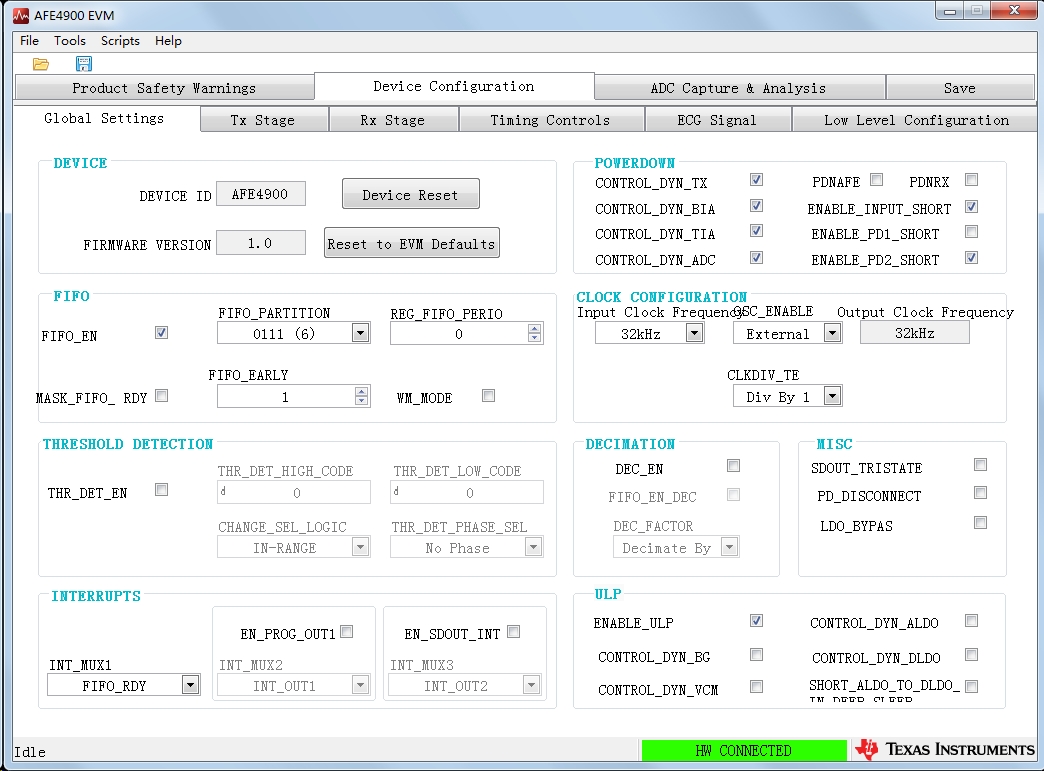Enable ENABLE_PD1_SHORT checkbox
The image size is (1044, 771).
[972, 232]
